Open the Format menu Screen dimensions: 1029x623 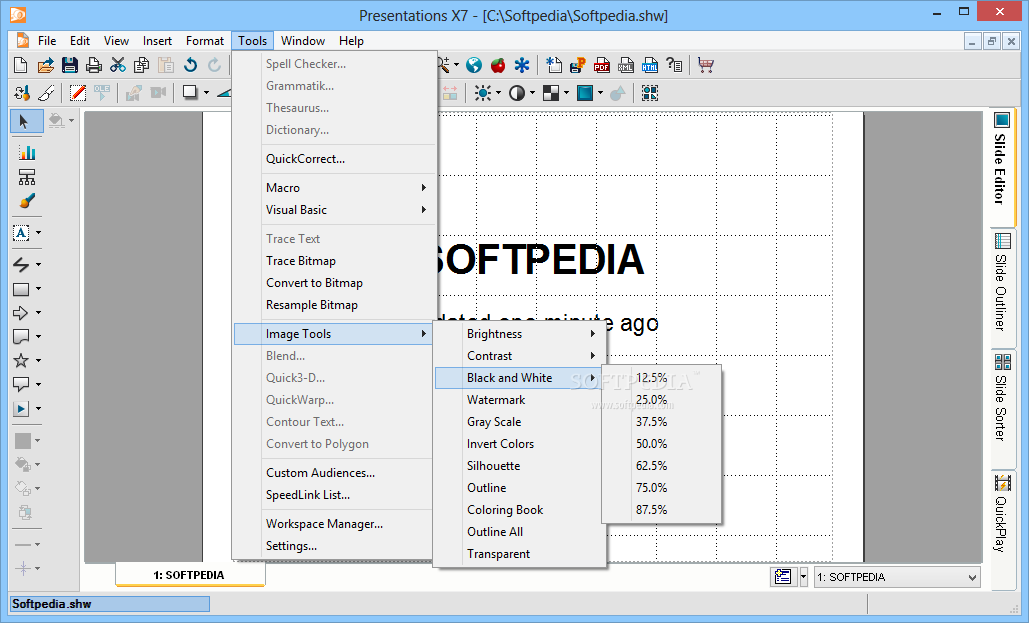tap(205, 41)
